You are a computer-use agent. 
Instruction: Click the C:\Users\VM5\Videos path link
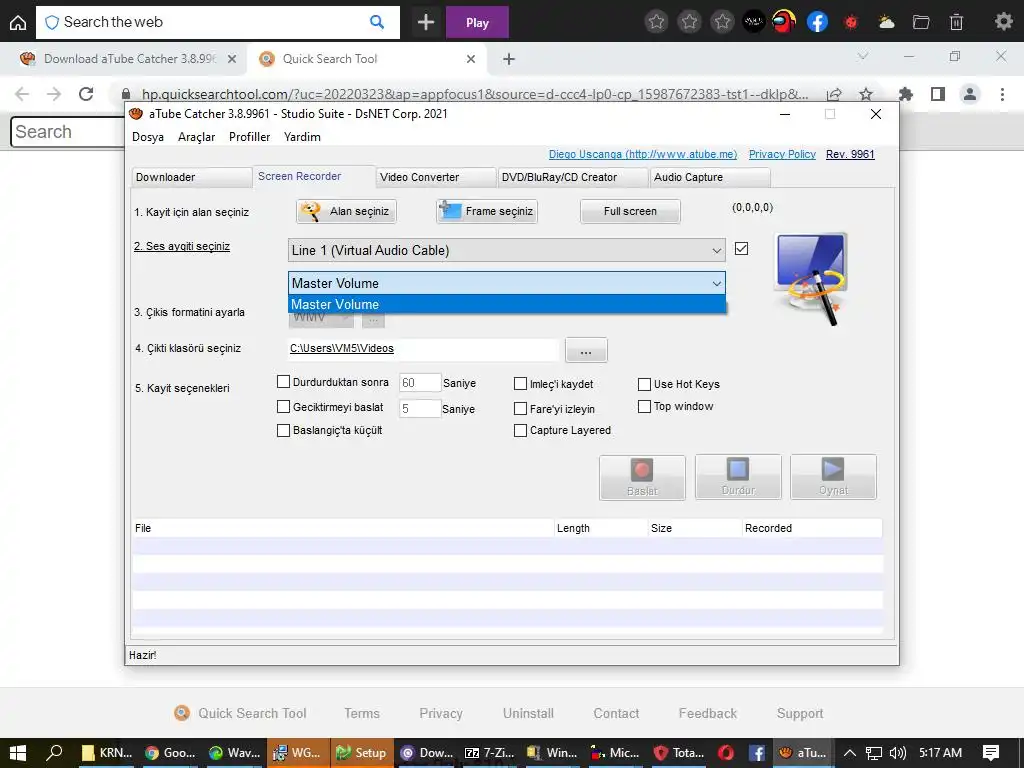tap(342, 348)
